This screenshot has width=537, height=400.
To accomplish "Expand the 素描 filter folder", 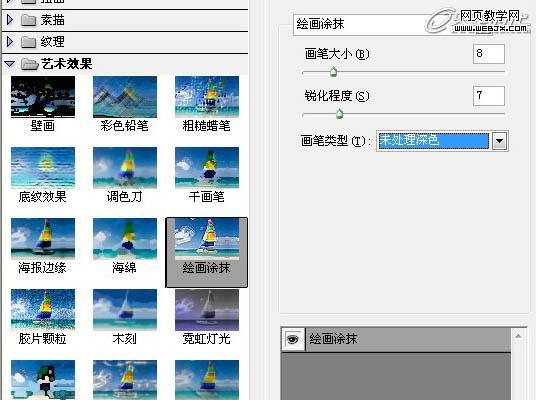I will [10, 20].
